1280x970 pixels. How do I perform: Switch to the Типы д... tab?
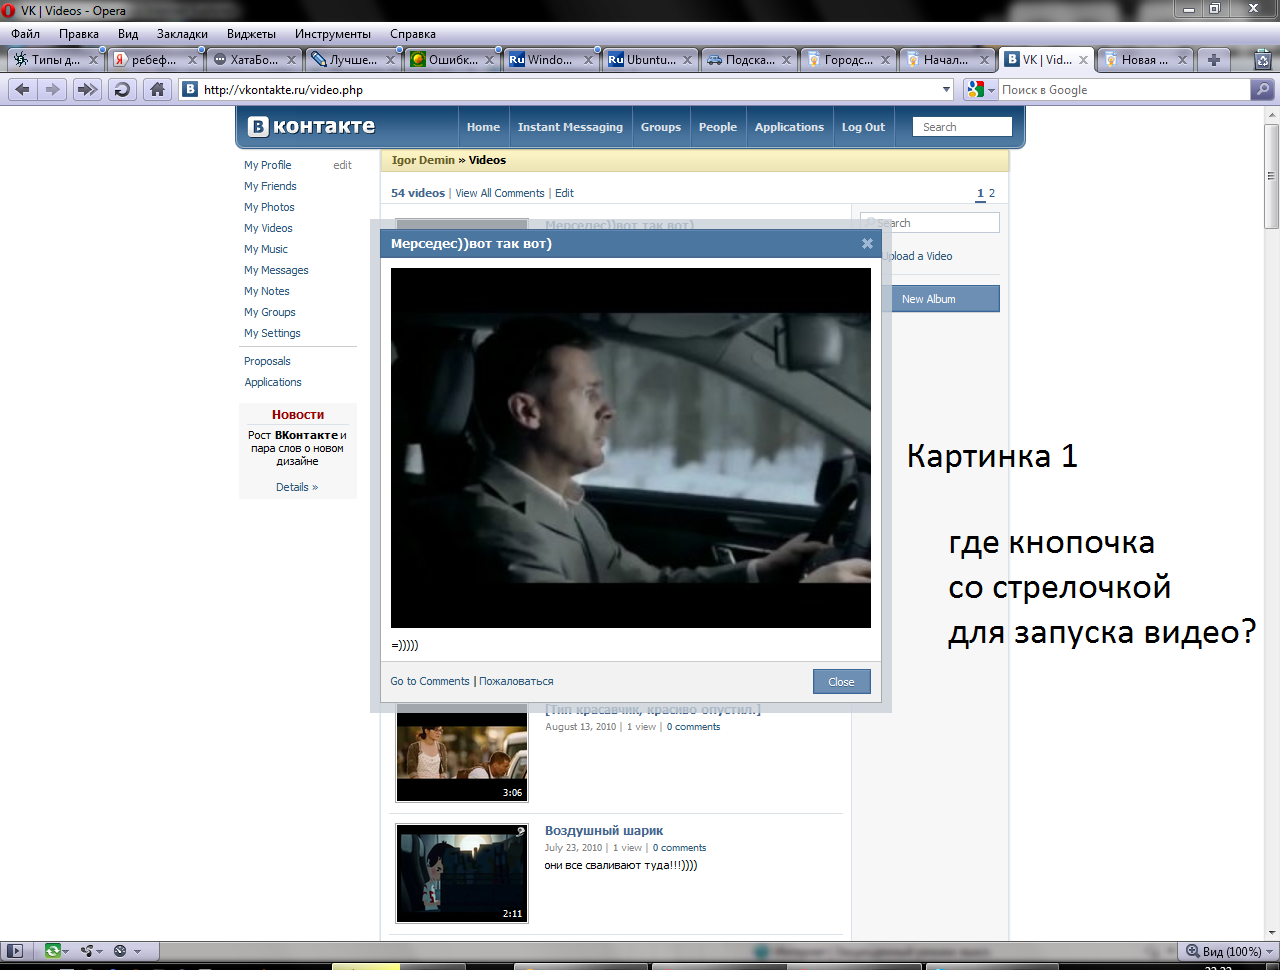55,60
